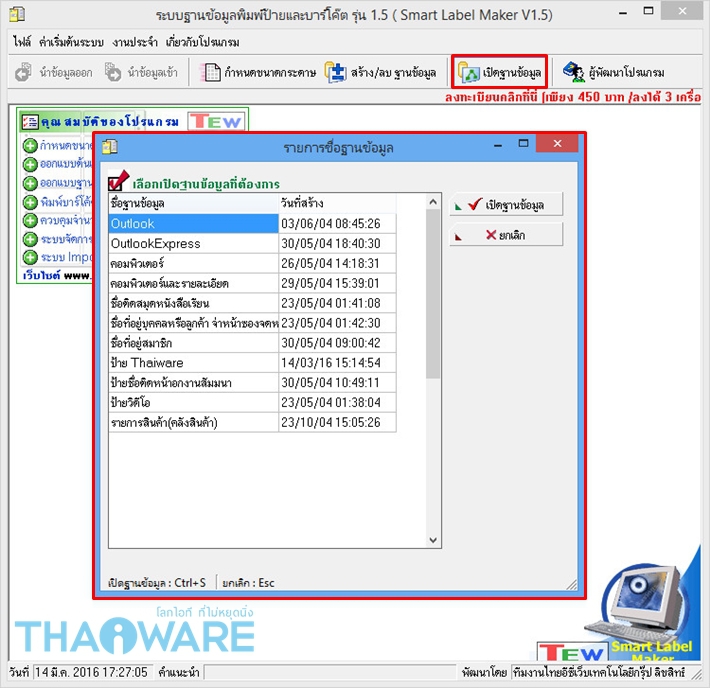Select the รายการสินค้า(คลังสินค้า) row
This screenshot has height=688, width=710.
[x=252, y=423]
